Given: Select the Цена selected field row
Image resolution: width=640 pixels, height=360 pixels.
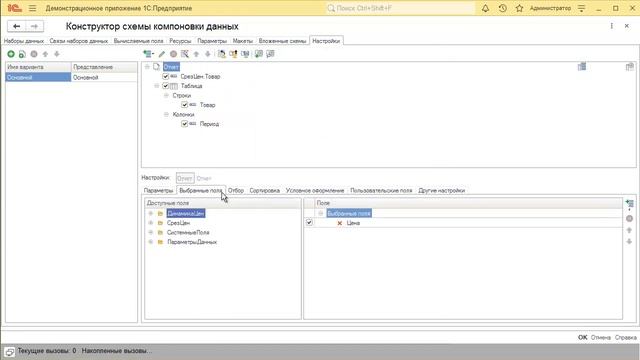Looking at the screenshot, I should coord(463,223).
